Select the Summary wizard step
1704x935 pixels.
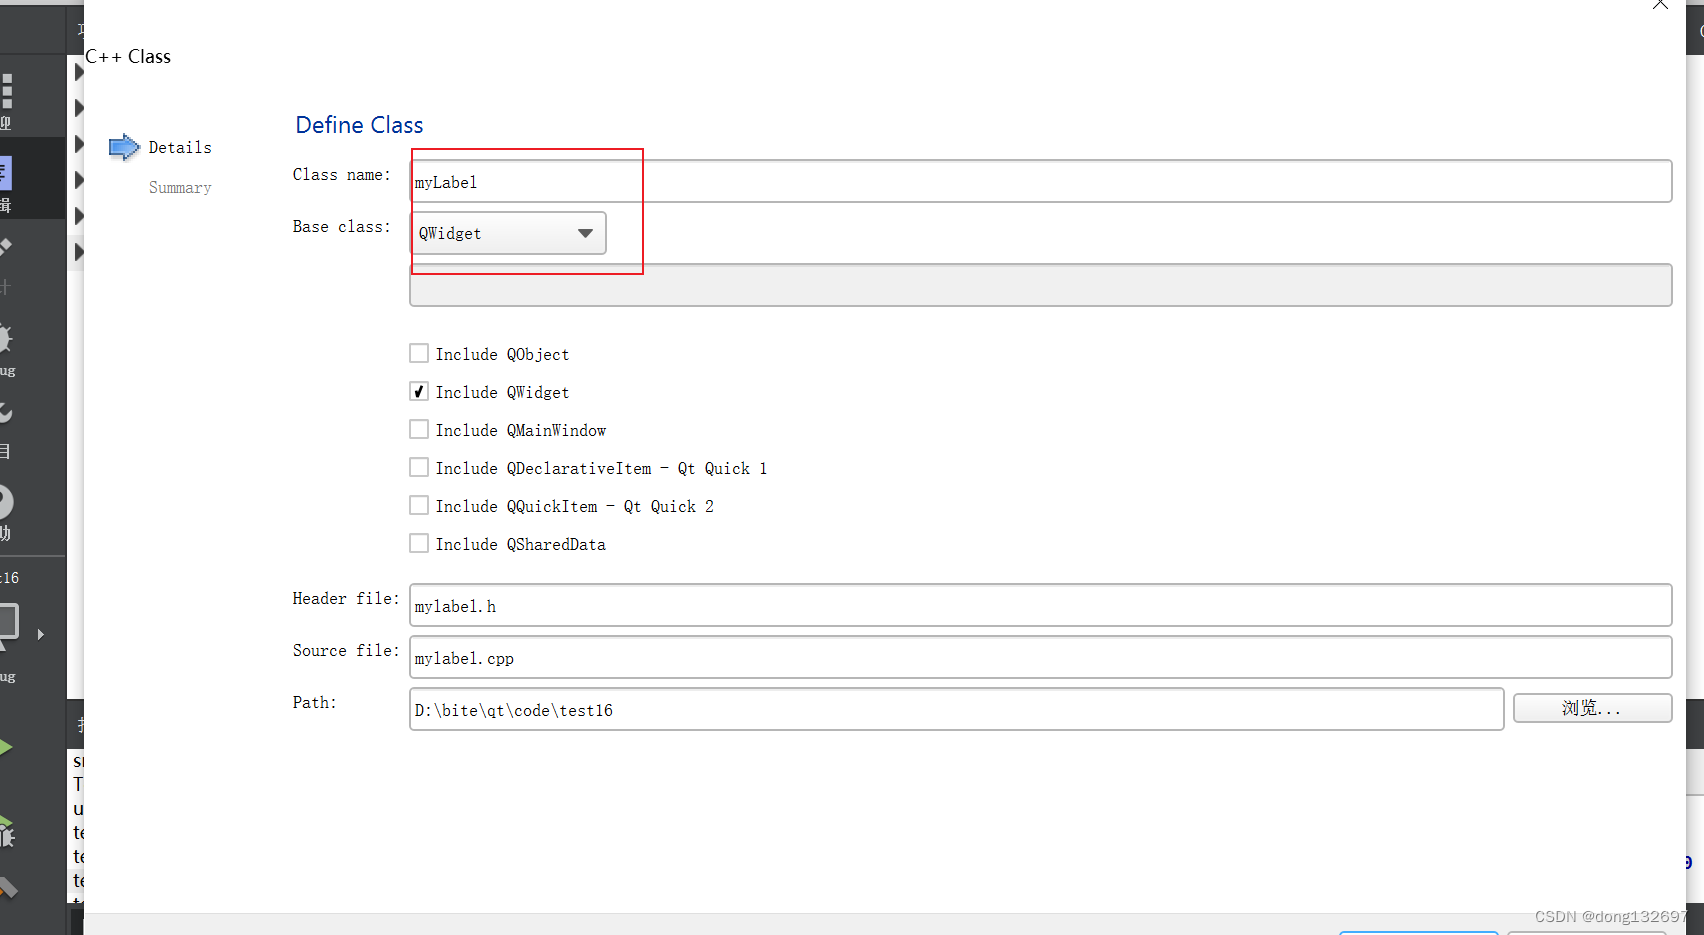180,187
